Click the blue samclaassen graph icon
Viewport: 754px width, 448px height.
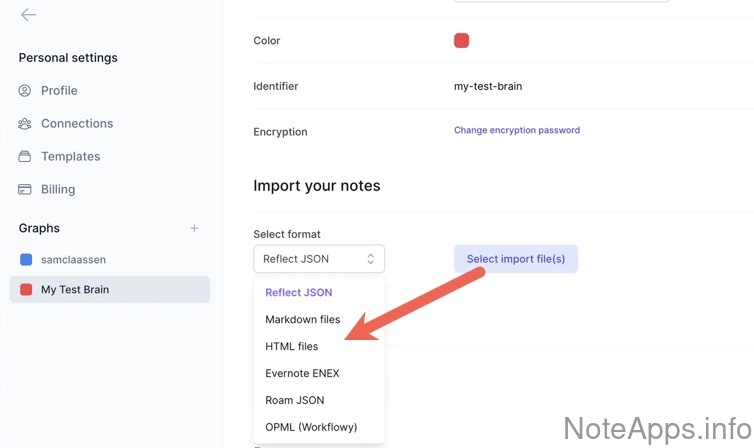pyautogui.click(x=26, y=260)
